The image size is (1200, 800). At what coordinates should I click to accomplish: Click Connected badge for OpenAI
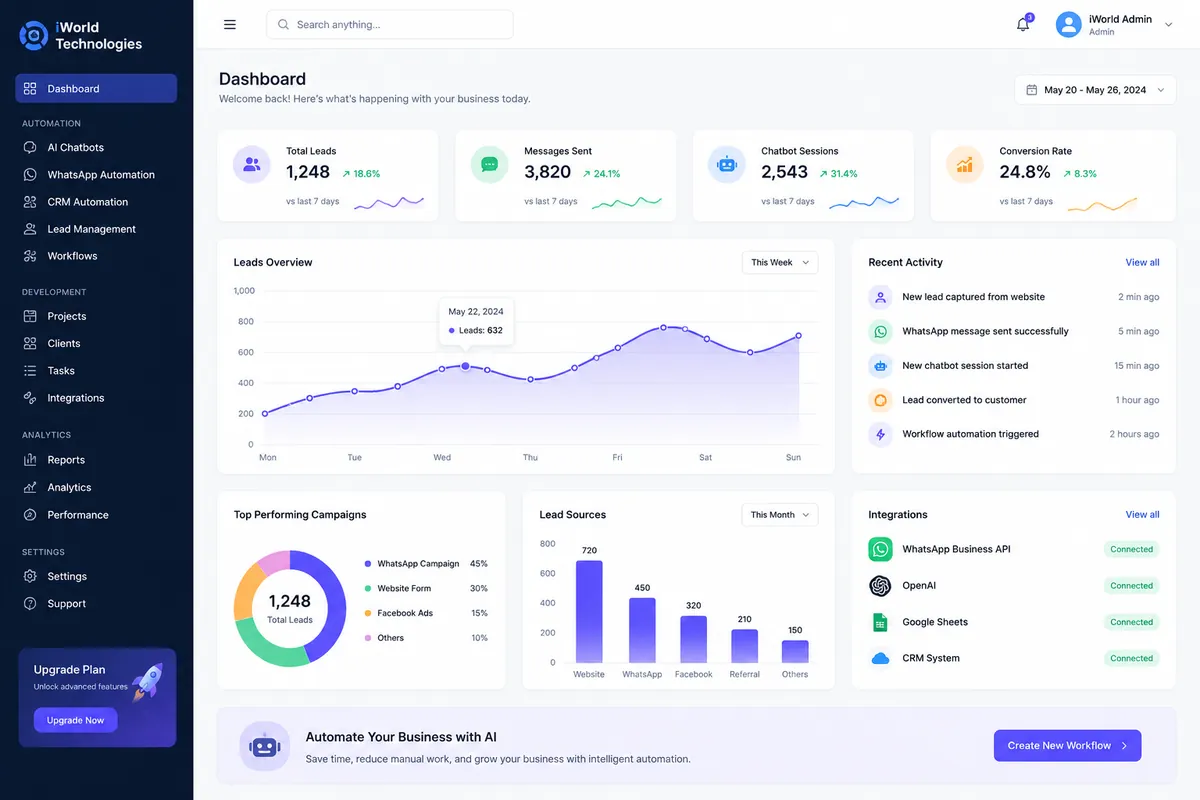click(1131, 586)
